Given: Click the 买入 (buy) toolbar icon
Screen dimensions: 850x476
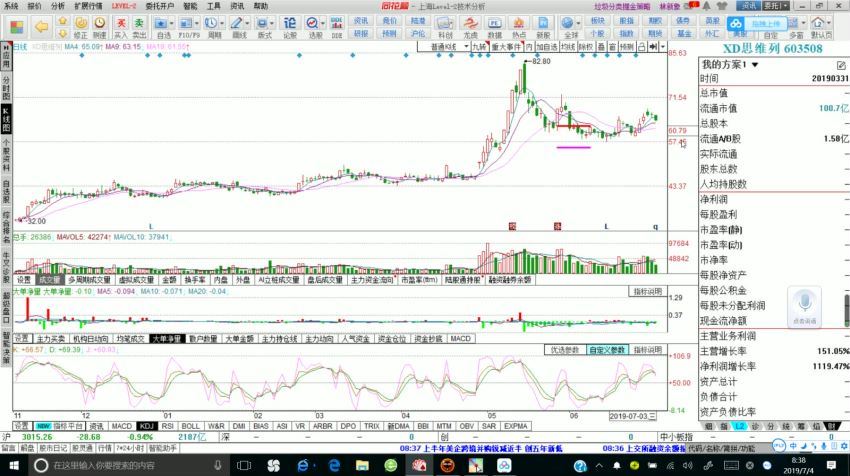Looking at the screenshot, I should point(121,27).
